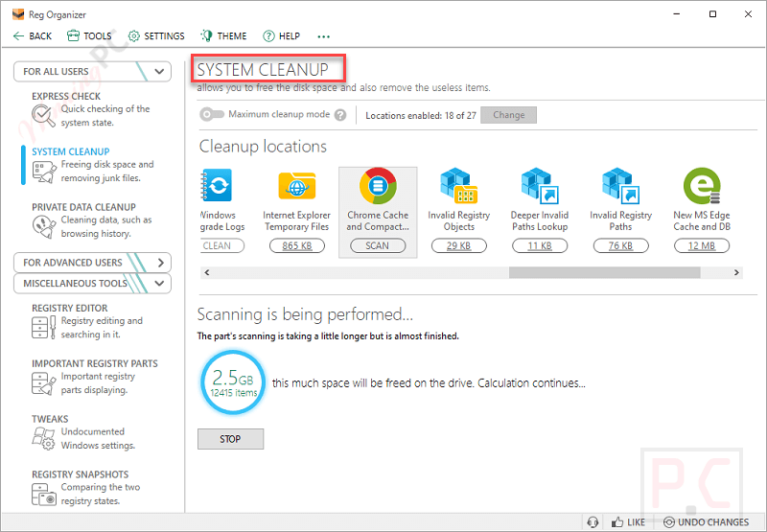Click the Internet Explorer Temporary Files icon
The width and height of the screenshot is (767, 532).
[x=297, y=186]
